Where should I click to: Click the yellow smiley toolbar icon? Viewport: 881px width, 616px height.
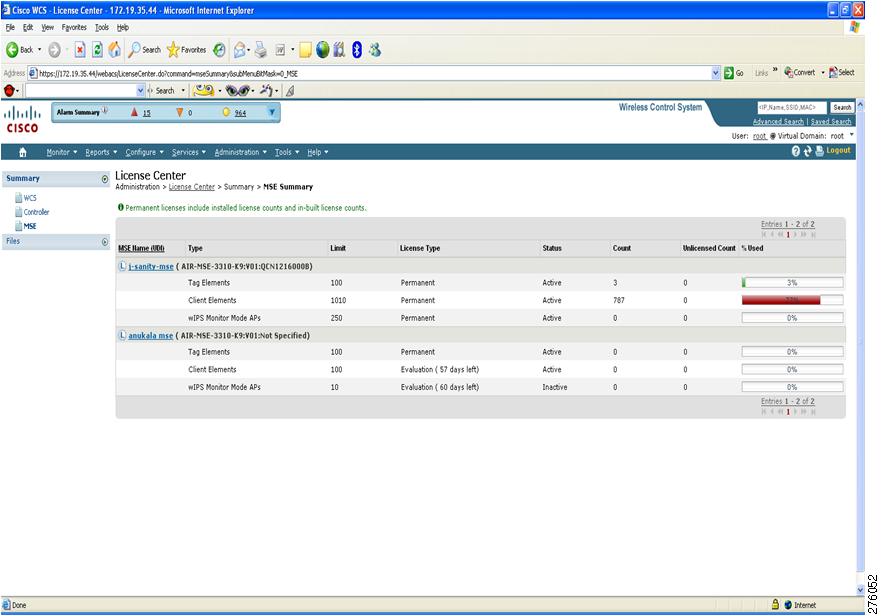203,90
